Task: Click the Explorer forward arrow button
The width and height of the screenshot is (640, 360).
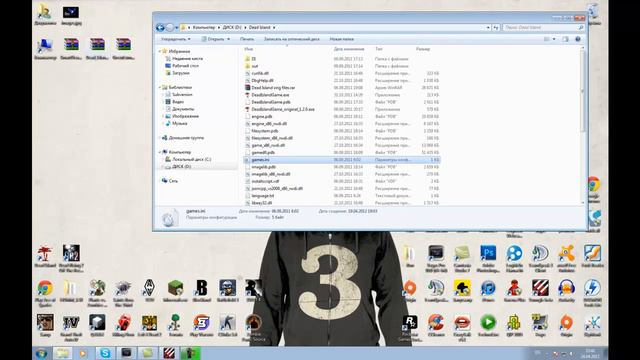Action: click(170, 27)
